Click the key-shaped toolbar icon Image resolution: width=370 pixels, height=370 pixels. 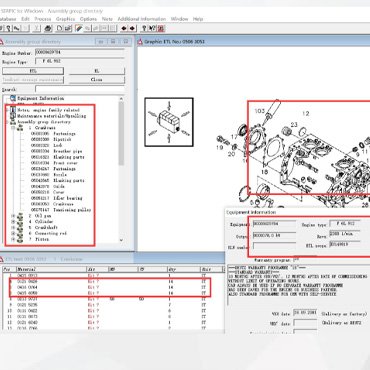tap(9, 28)
